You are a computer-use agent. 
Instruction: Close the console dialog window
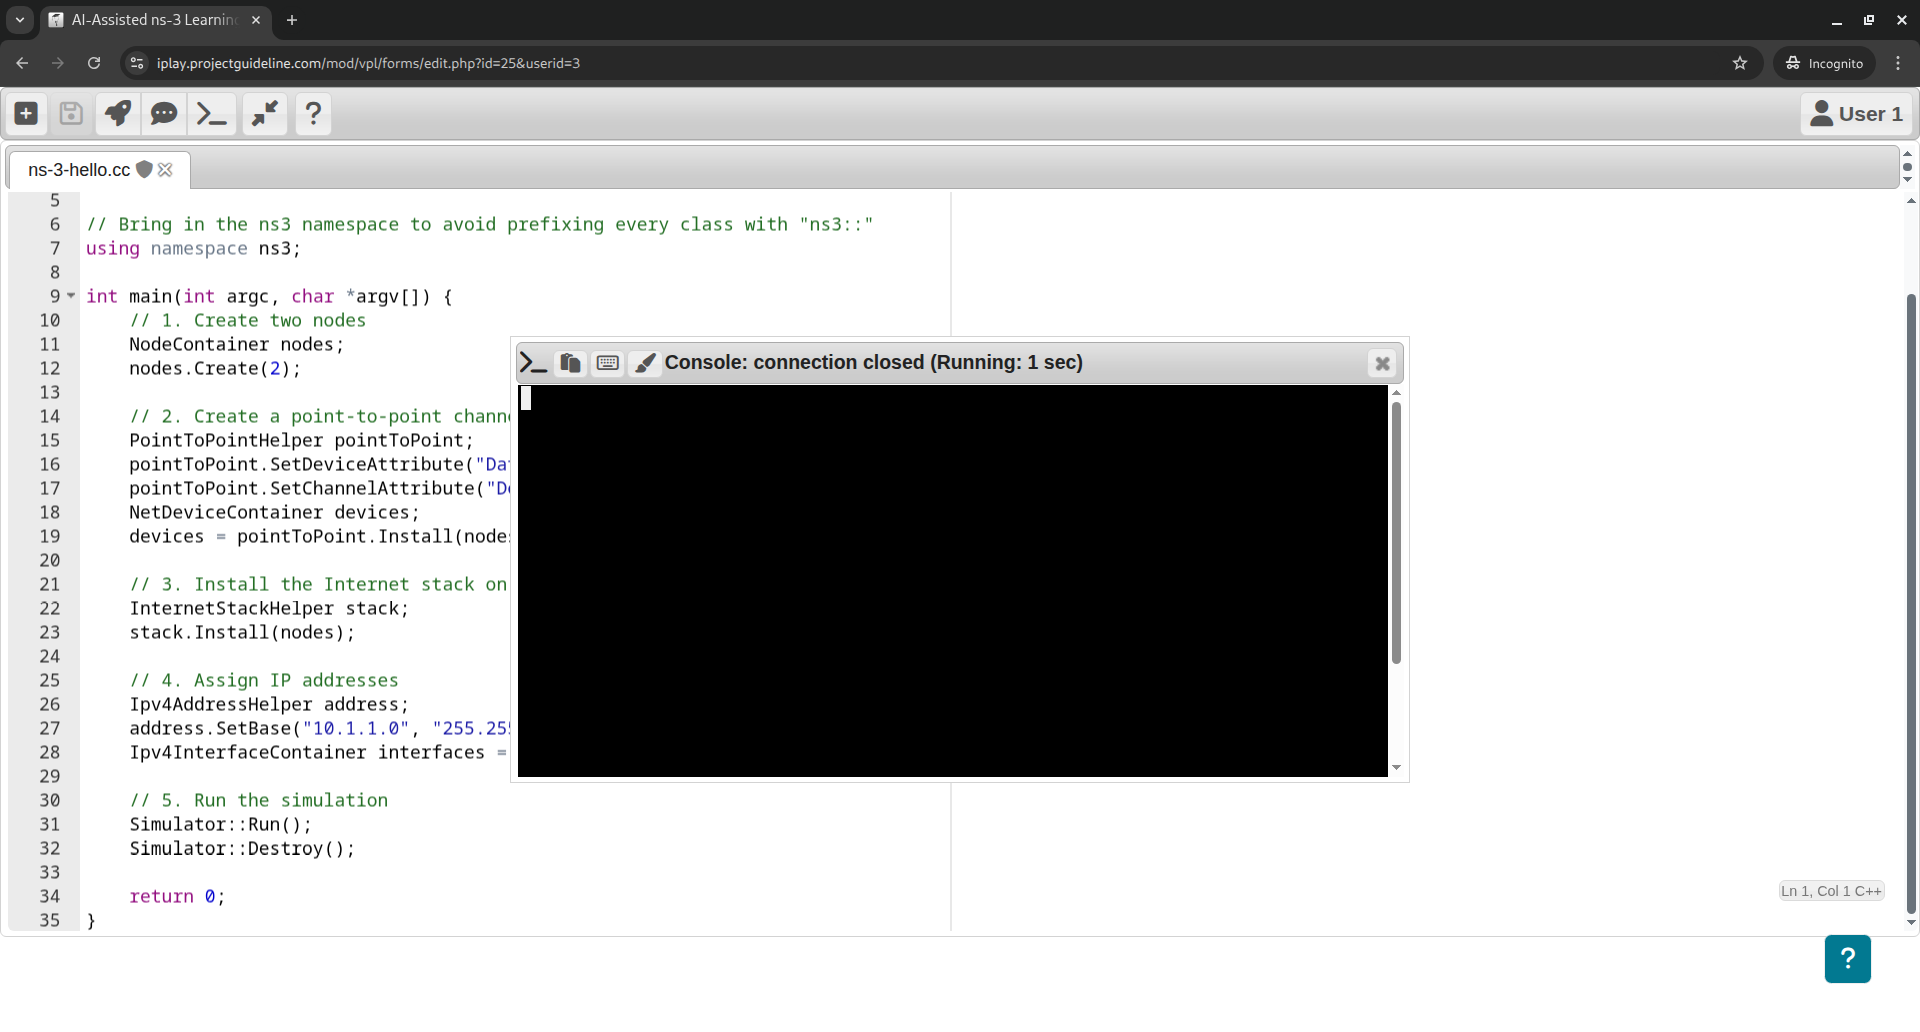[1382, 364]
